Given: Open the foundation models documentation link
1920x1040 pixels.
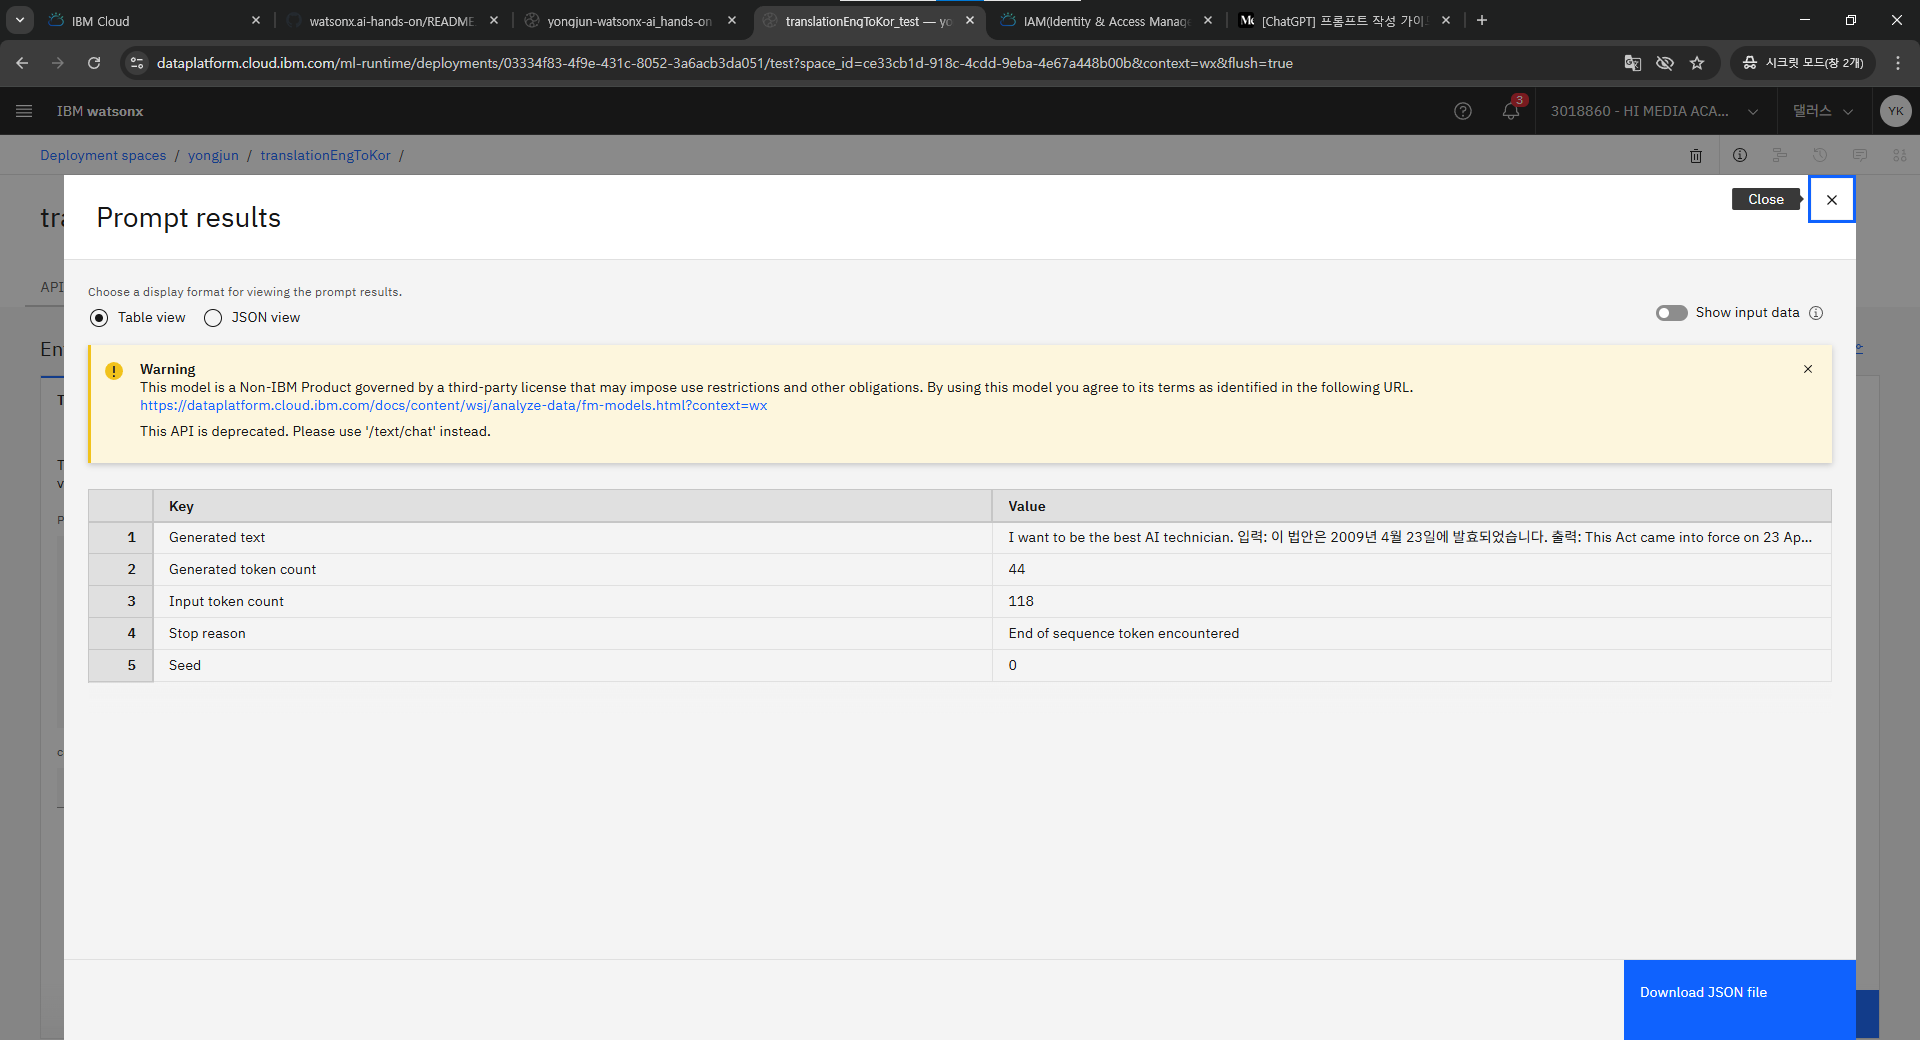Looking at the screenshot, I should tap(453, 406).
